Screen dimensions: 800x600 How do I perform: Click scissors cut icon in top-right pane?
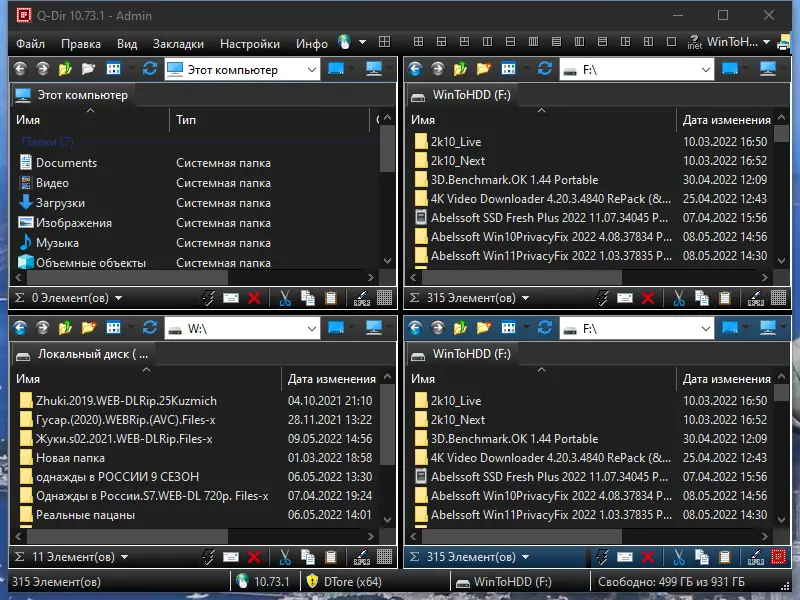679,298
